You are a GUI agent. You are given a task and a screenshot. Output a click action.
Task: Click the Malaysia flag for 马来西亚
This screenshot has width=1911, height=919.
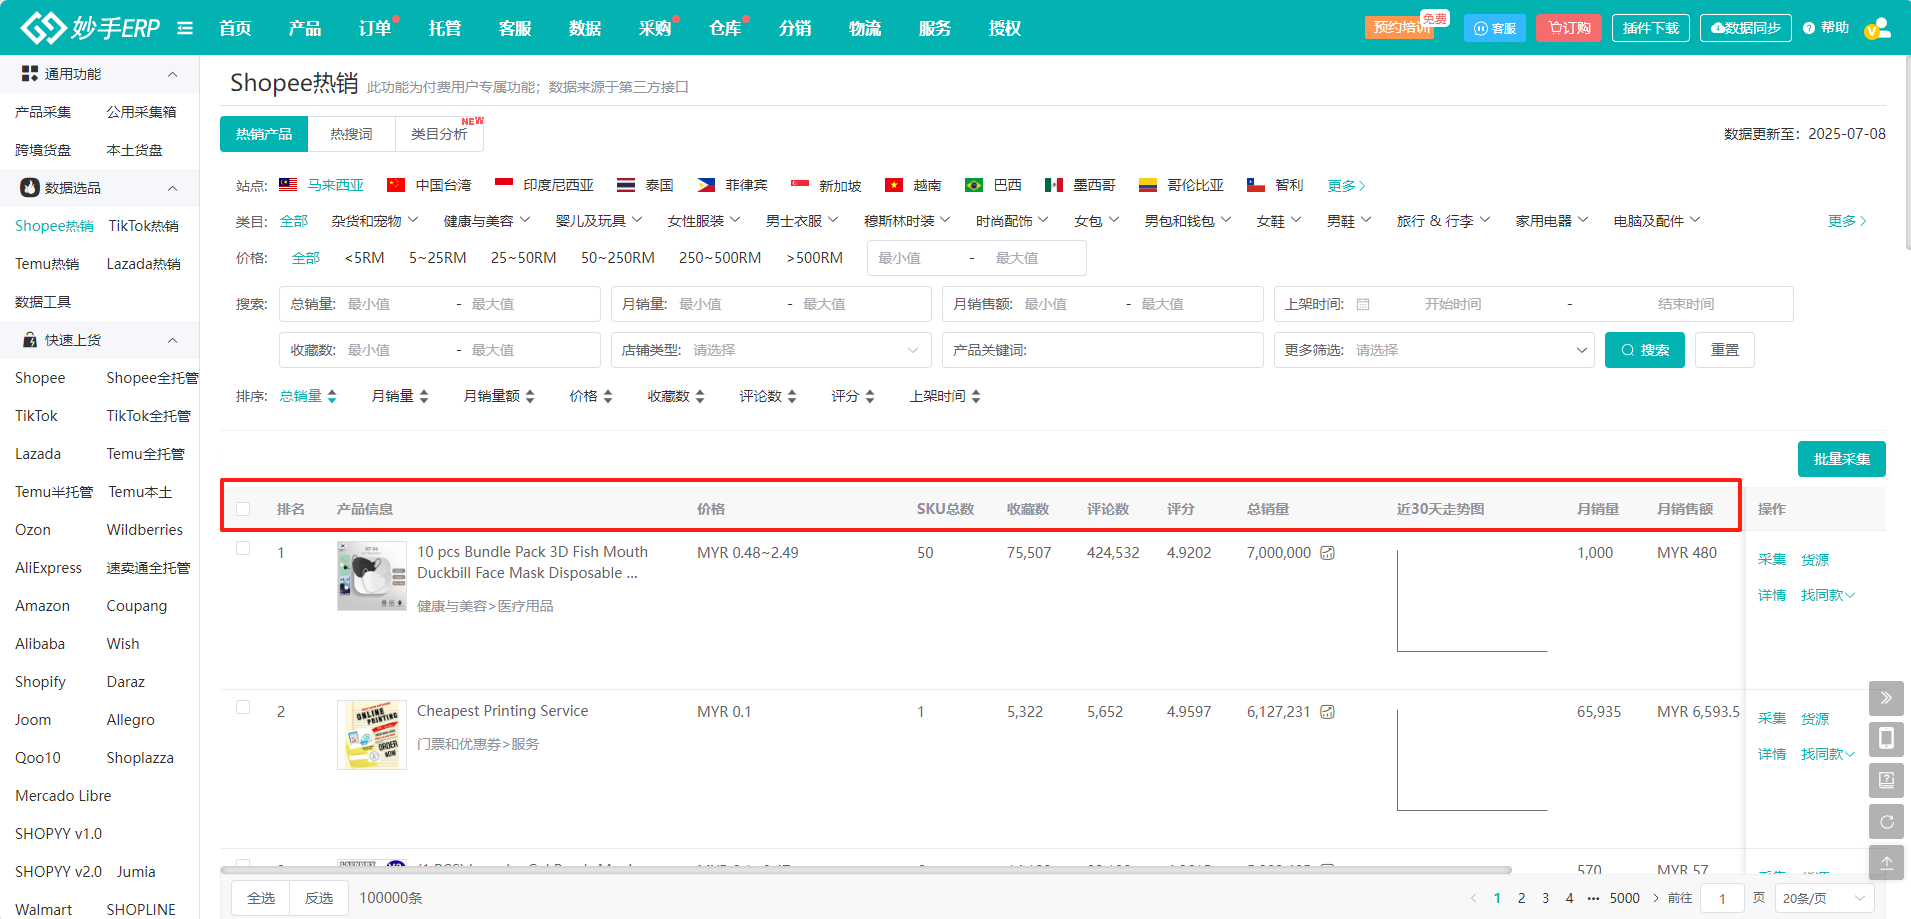(288, 185)
